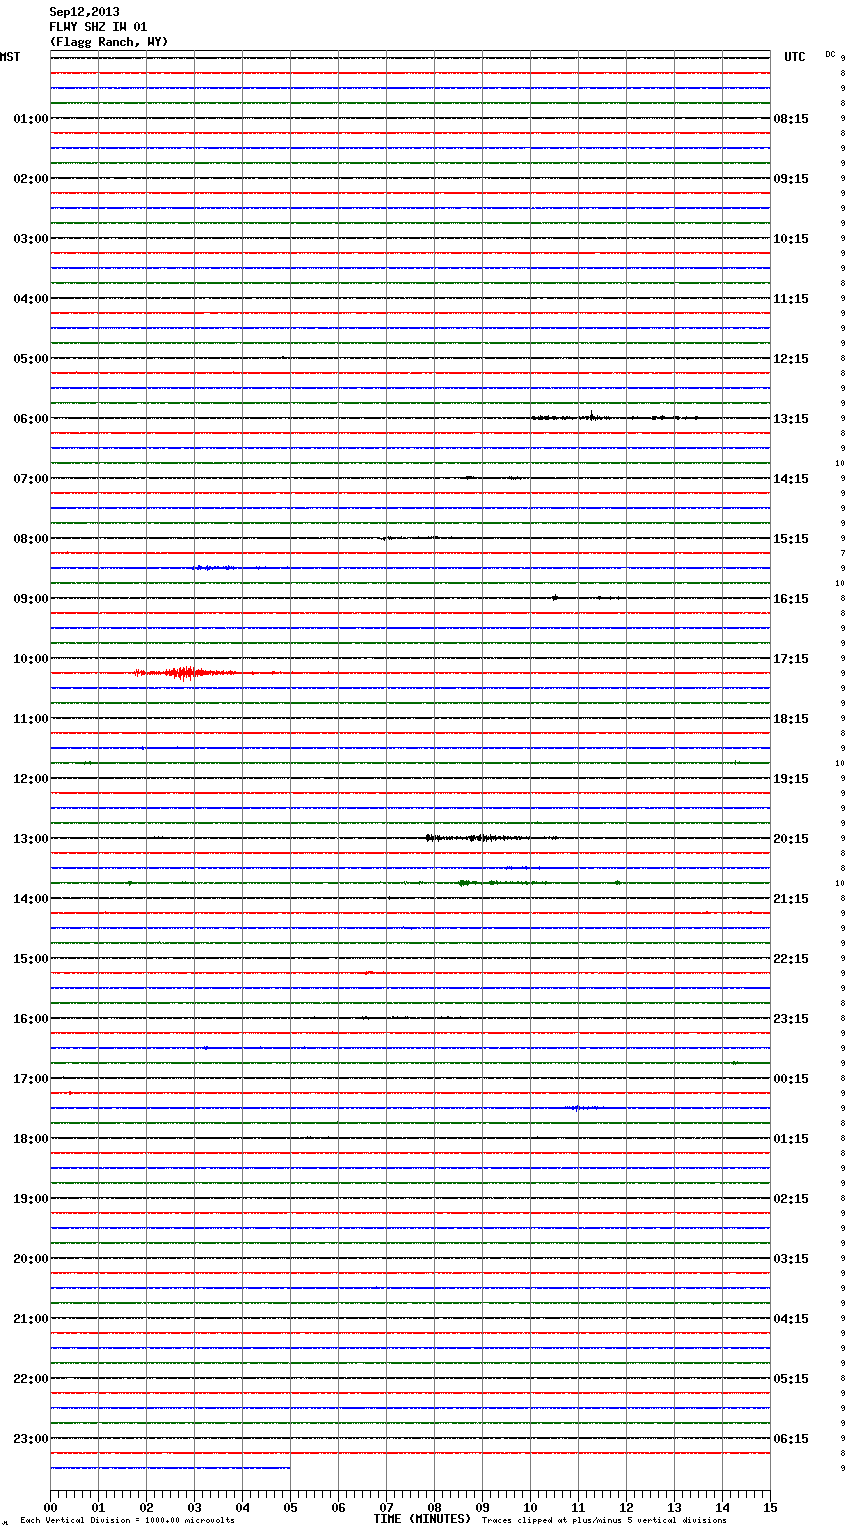Click the UTC column header
The image size is (850, 1534).
(x=795, y=57)
